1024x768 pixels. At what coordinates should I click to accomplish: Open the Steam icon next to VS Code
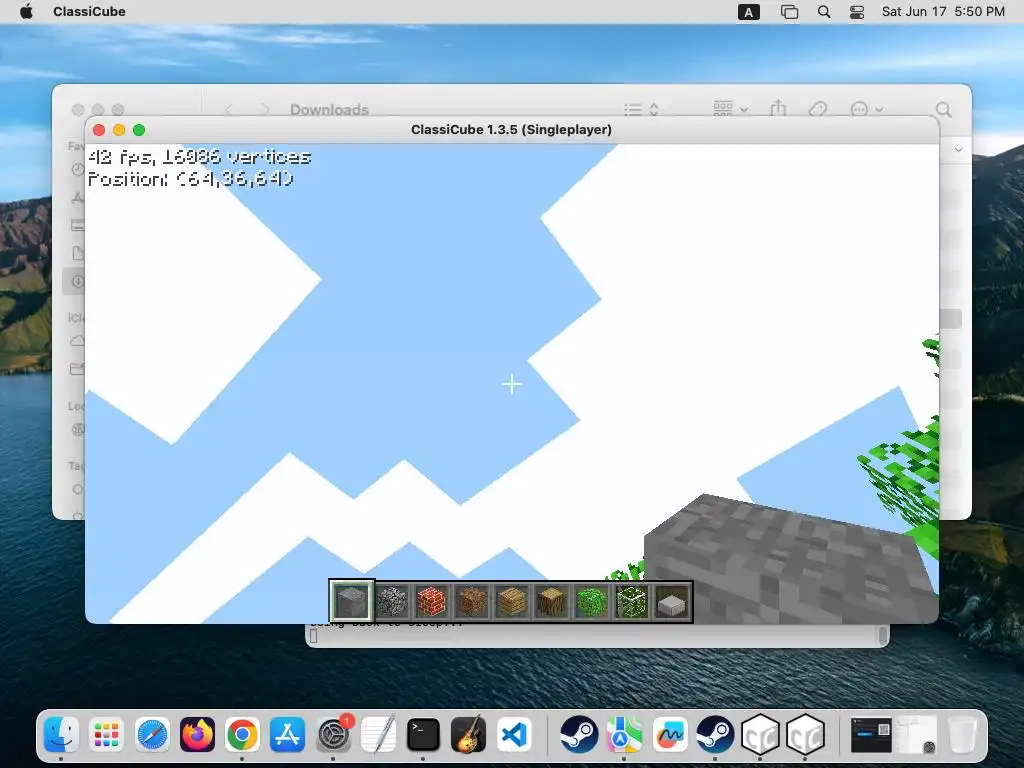pos(579,735)
